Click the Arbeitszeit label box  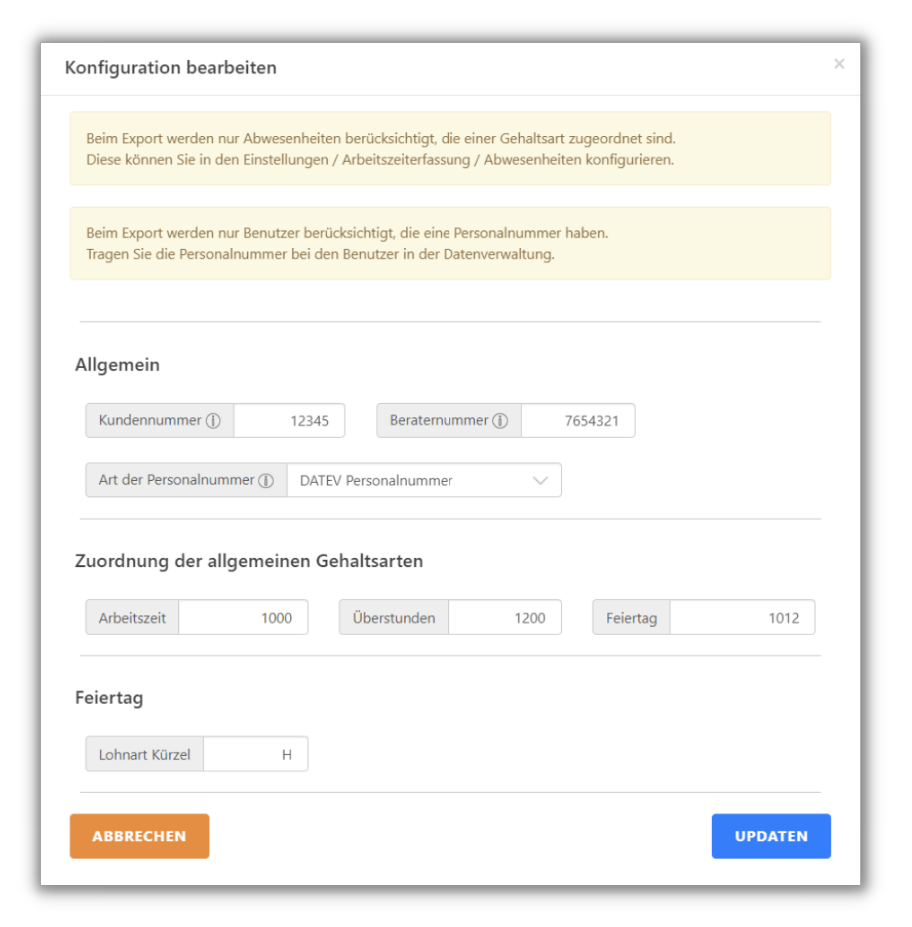coord(132,618)
